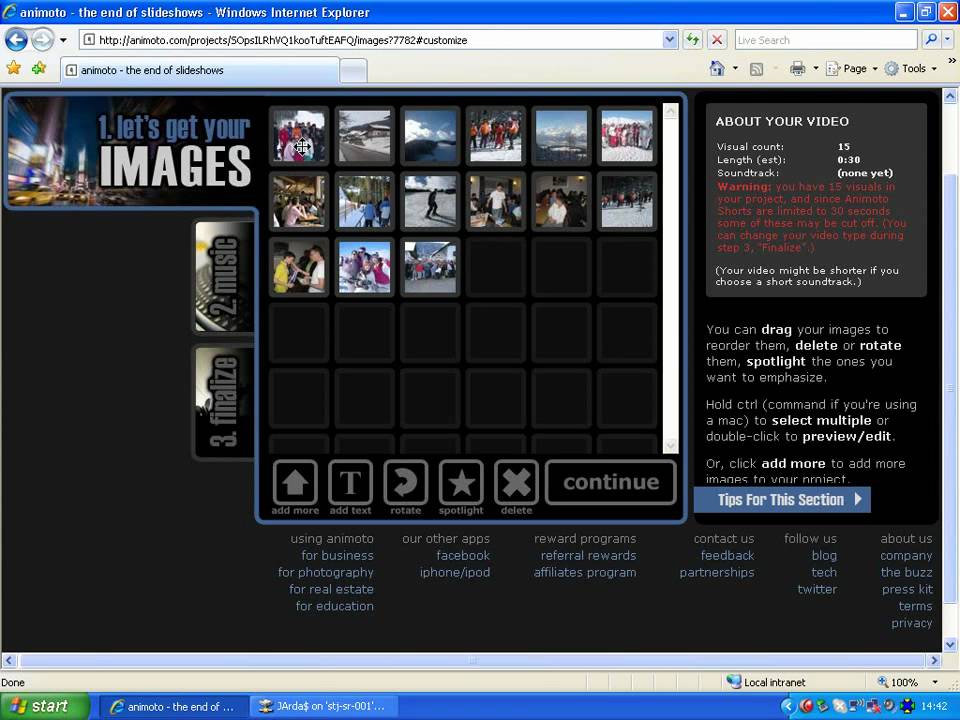Open the 'feedback' footer link

coord(727,555)
